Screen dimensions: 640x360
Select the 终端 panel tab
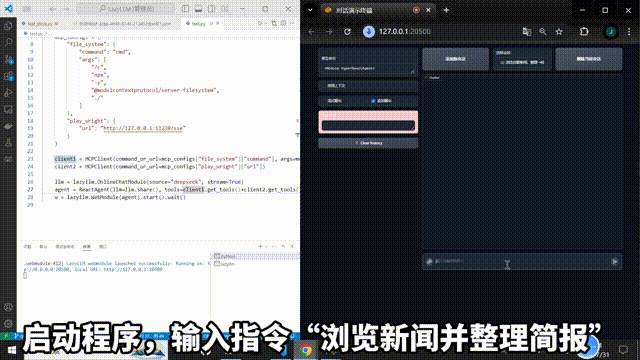[x=87, y=247]
